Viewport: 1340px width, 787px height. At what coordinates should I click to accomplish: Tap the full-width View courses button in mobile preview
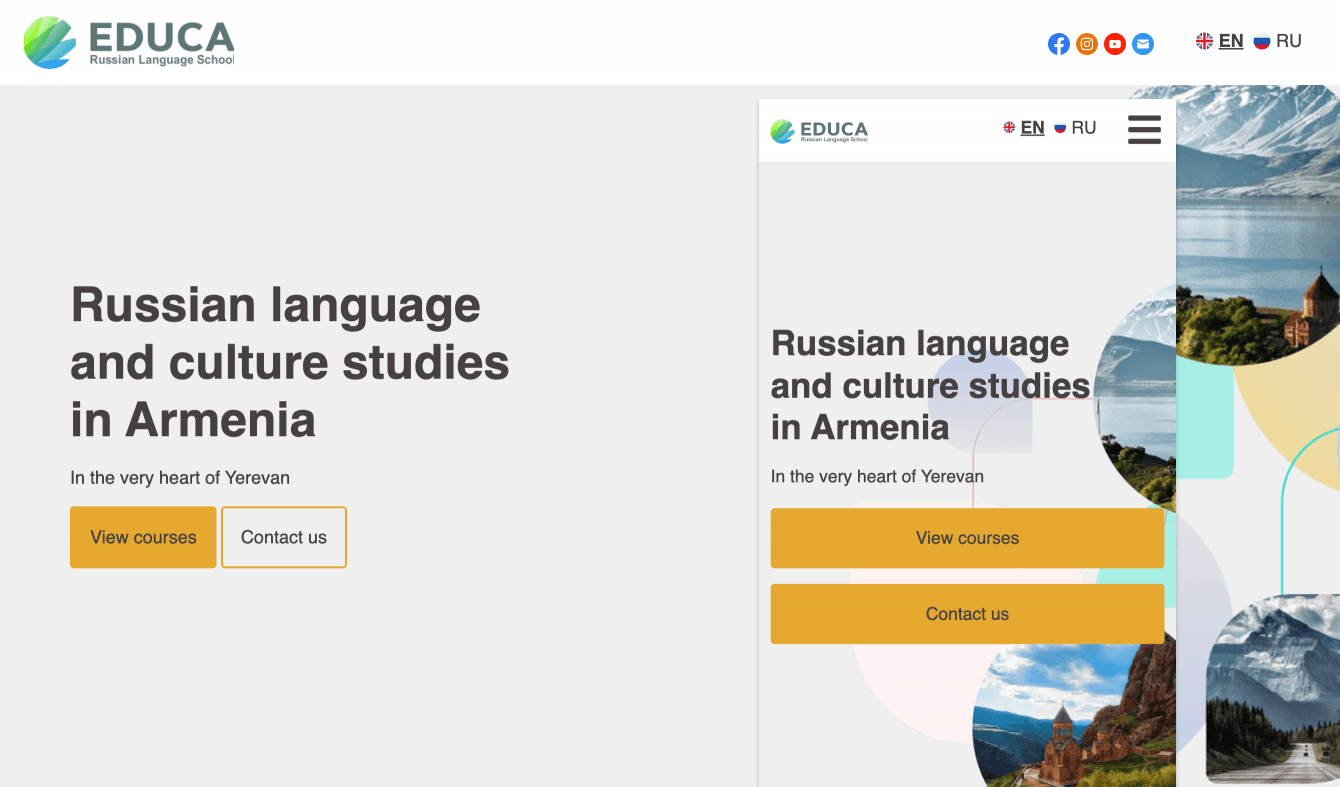[x=967, y=538]
